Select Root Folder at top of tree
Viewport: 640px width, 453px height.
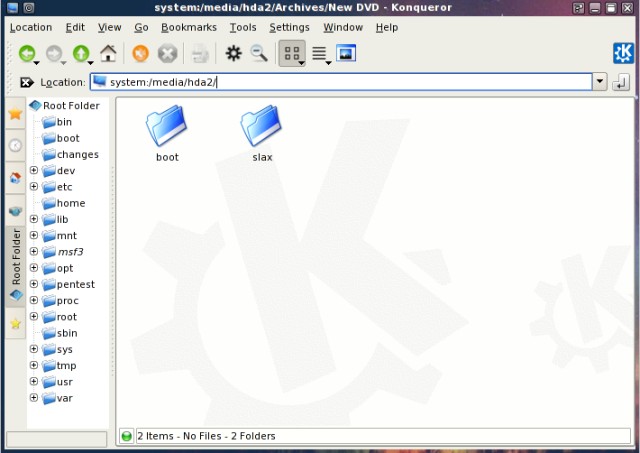64,106
